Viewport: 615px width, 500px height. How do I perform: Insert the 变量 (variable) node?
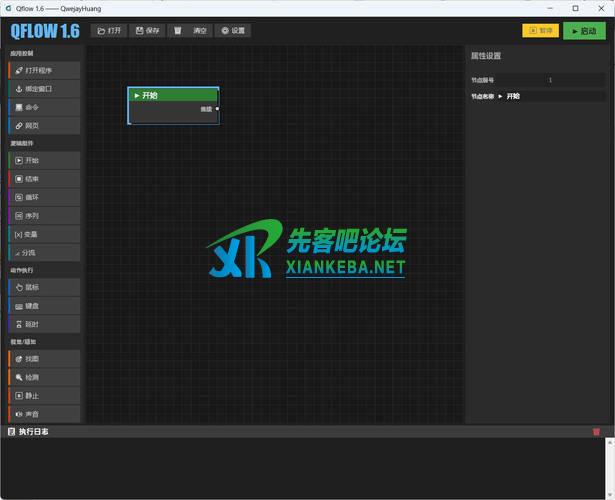[44, 233]
